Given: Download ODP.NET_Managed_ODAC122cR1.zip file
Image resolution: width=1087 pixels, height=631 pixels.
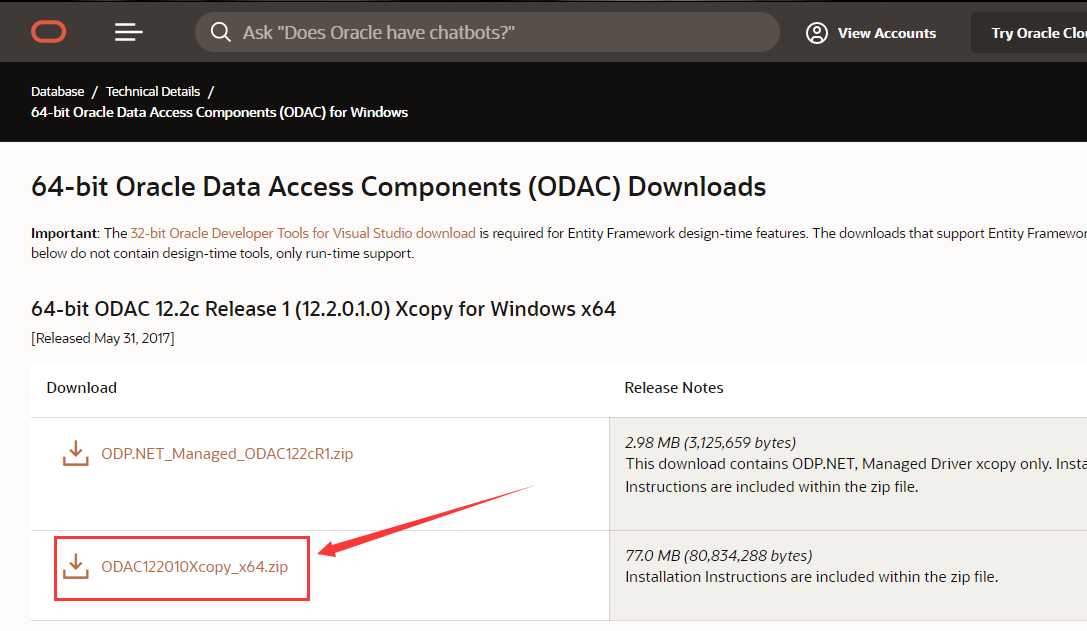Looking at the screenshot, I should tap(227, 453).
